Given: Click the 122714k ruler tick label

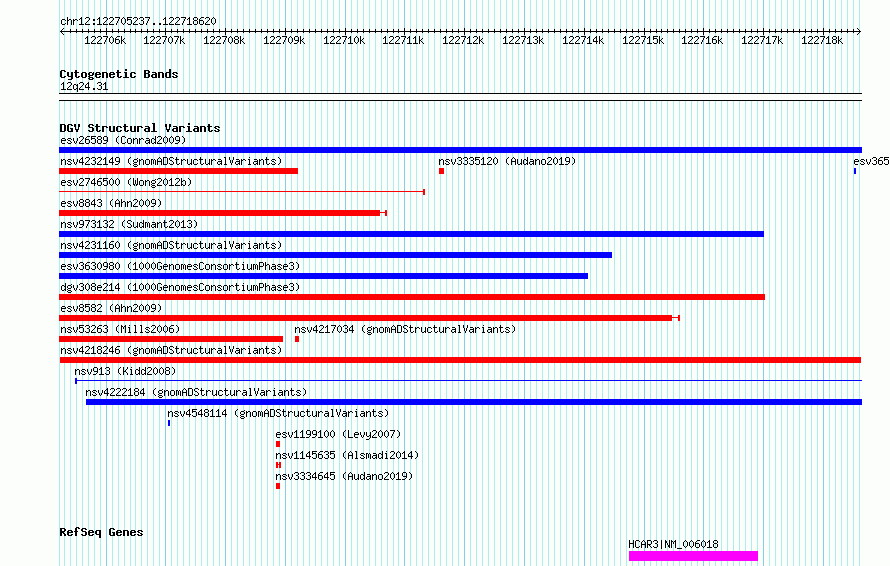Looking at the screenshot, I should pos(583,40).
